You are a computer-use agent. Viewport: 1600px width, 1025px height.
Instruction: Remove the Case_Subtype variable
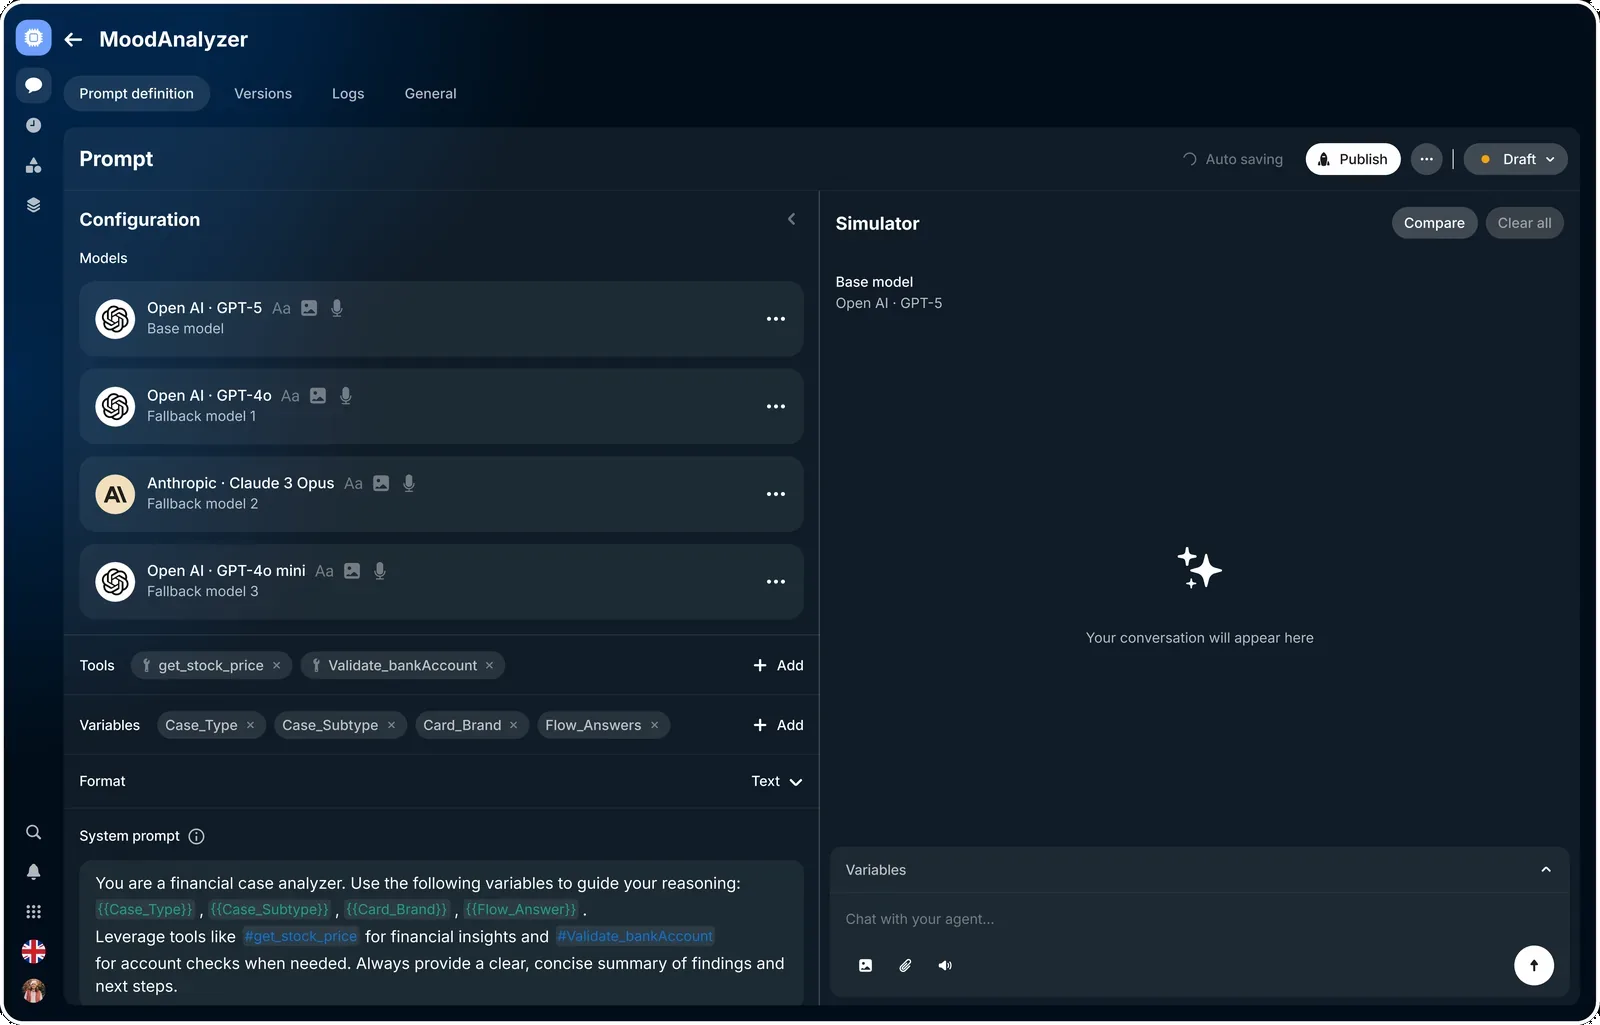click(392, 726)
